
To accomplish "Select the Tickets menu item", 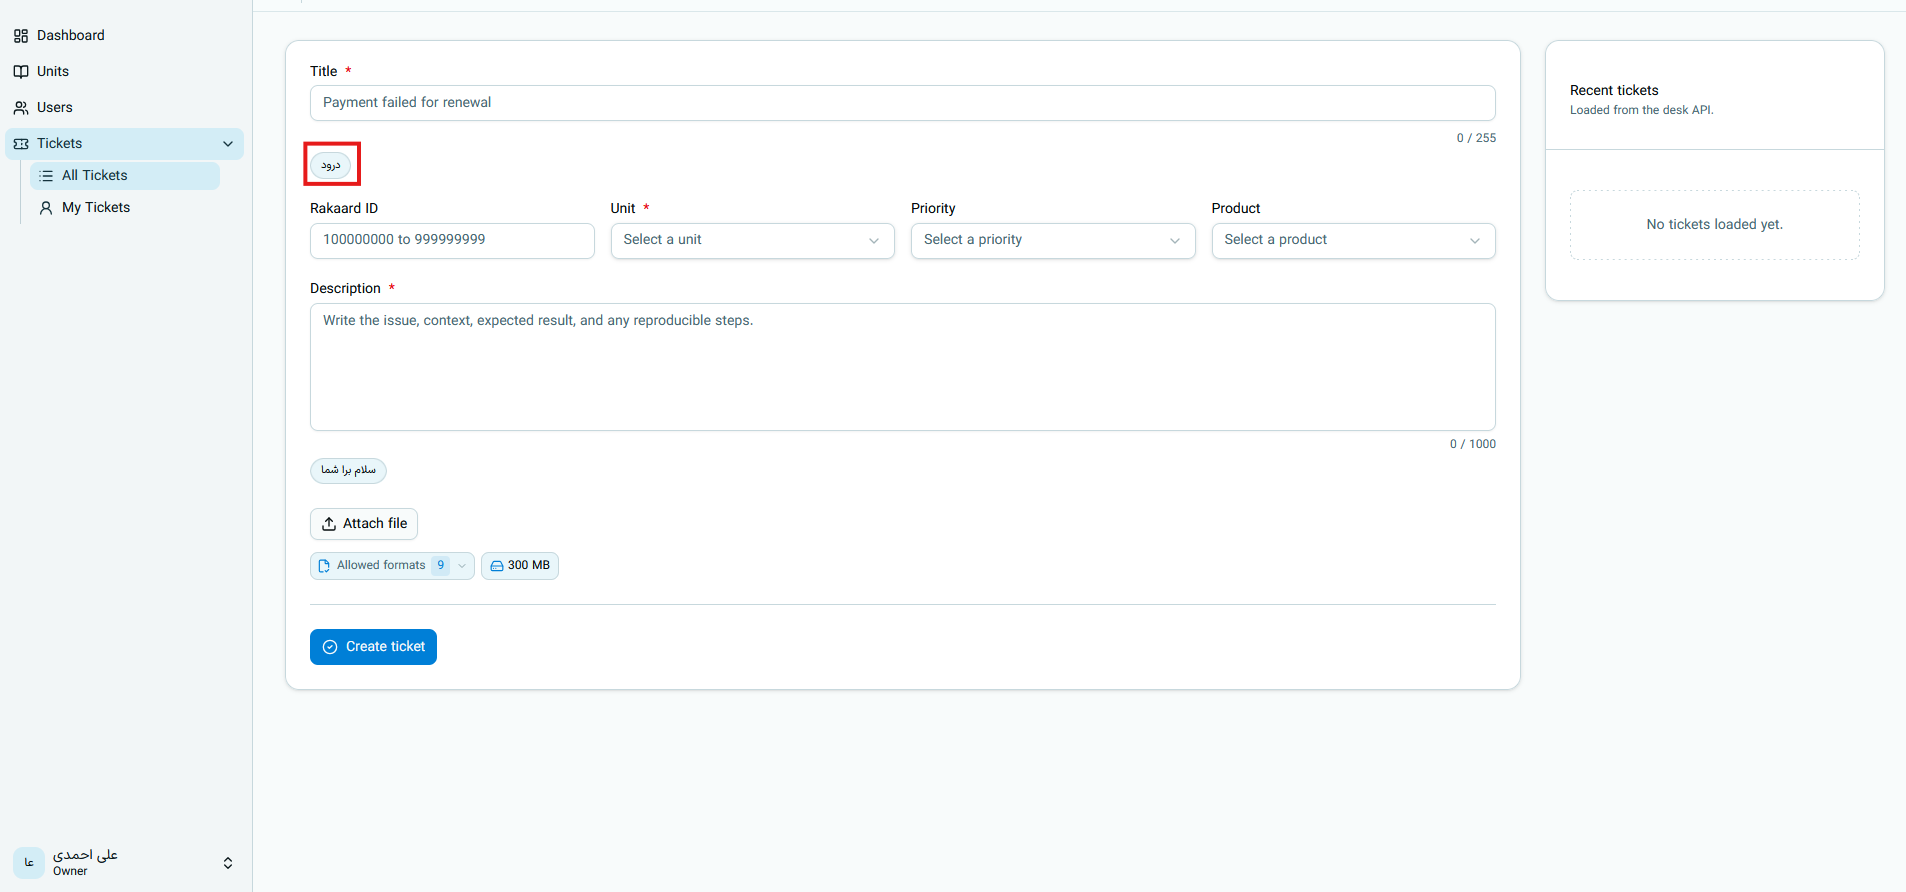I will pyautogui.click(x=124, y=144).
